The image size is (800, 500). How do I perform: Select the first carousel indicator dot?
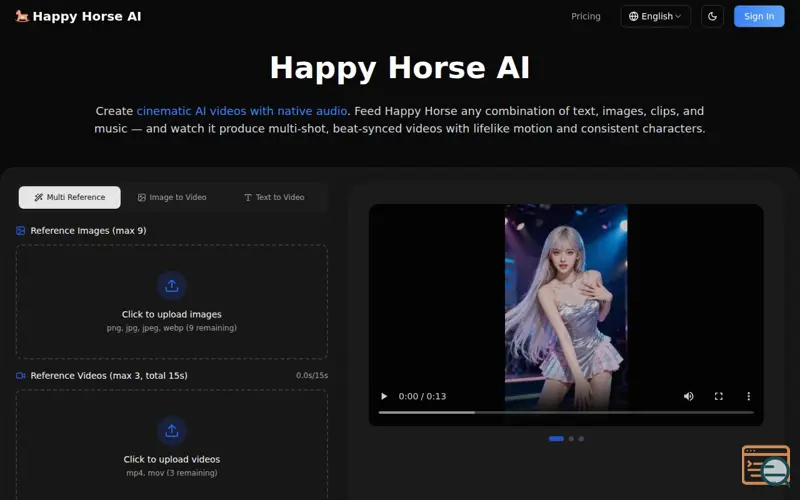[556, 439]
